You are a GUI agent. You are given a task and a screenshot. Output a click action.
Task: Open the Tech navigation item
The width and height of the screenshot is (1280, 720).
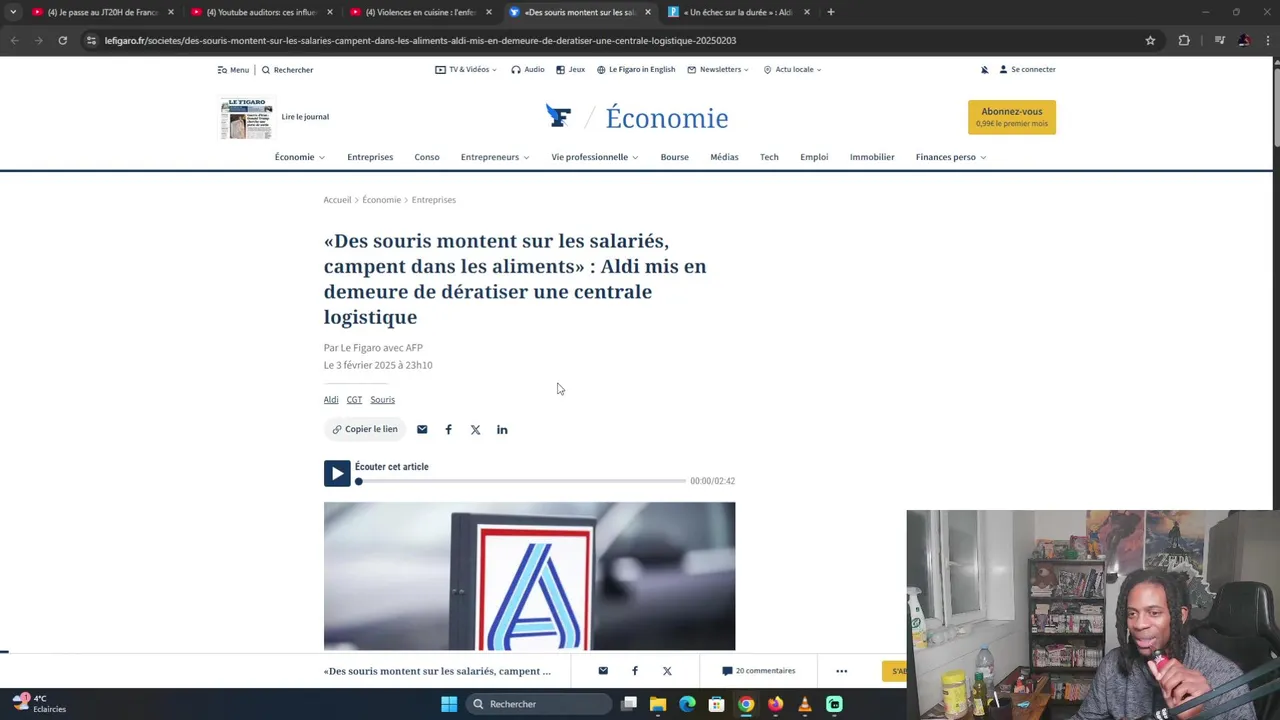[769, 157]
